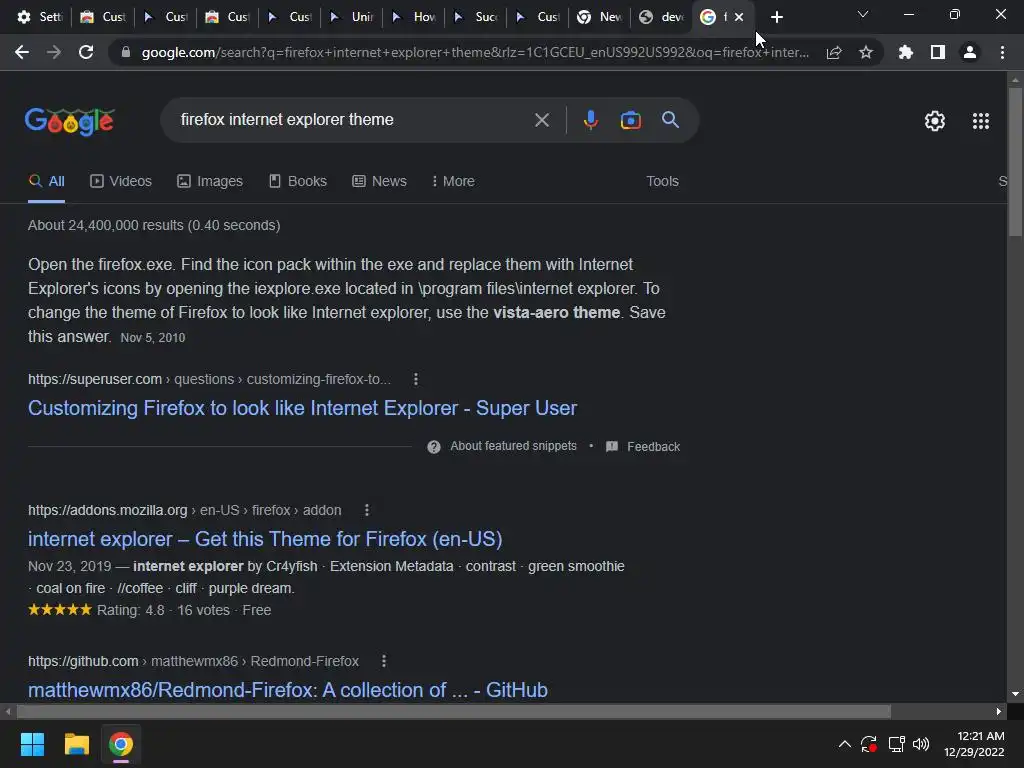Image resolution: width=1024 pixels, height=768 pixels.
Task: Share this page using the share icon
Action: pos(834,52)
